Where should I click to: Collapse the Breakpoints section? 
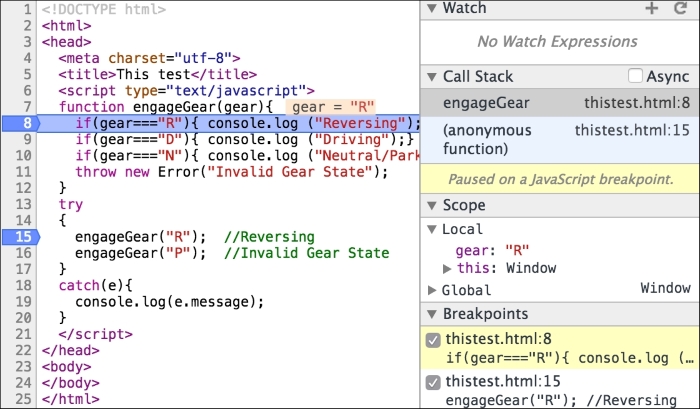coord(432,314)
